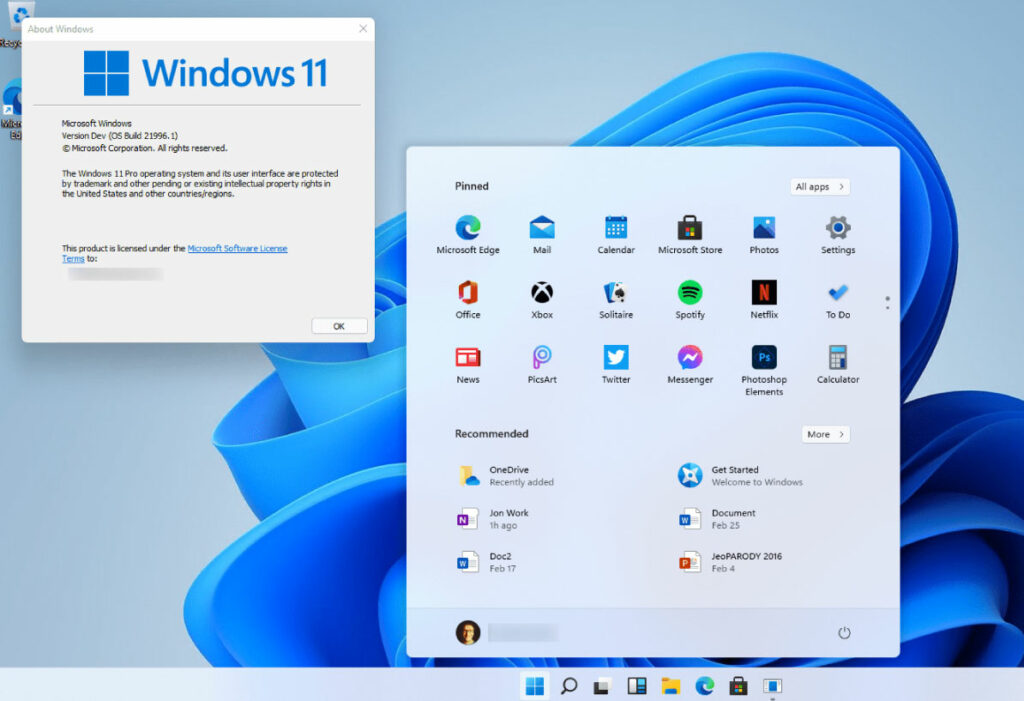Launch the Photos app
1024x701 pixels.
(764, 235)
